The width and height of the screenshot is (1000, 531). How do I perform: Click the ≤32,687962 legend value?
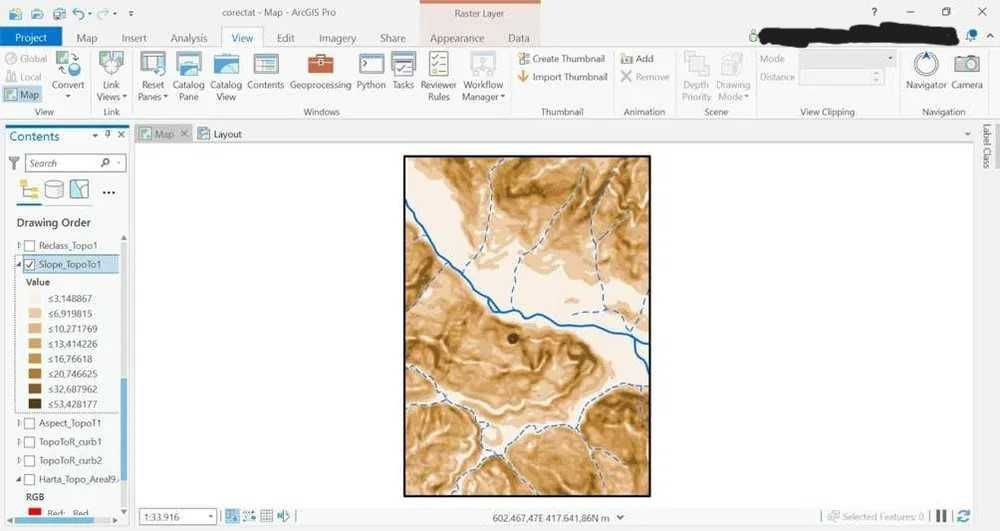coord(73,389)
